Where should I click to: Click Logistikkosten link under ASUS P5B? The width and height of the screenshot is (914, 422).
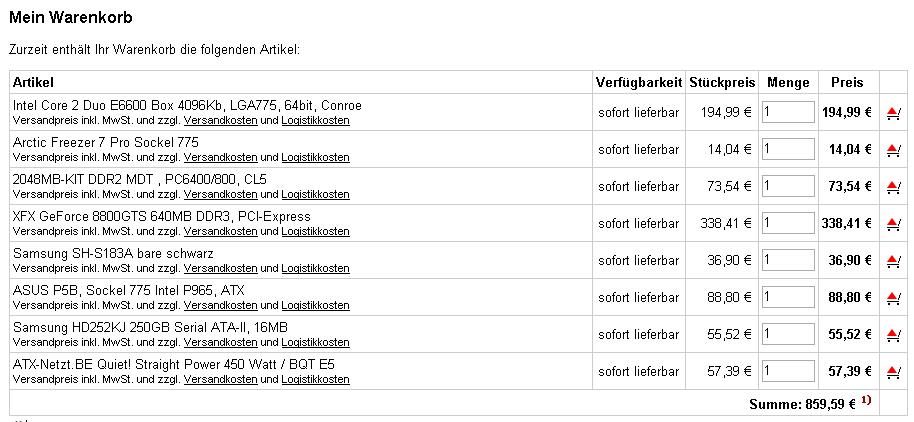[315, 305]
